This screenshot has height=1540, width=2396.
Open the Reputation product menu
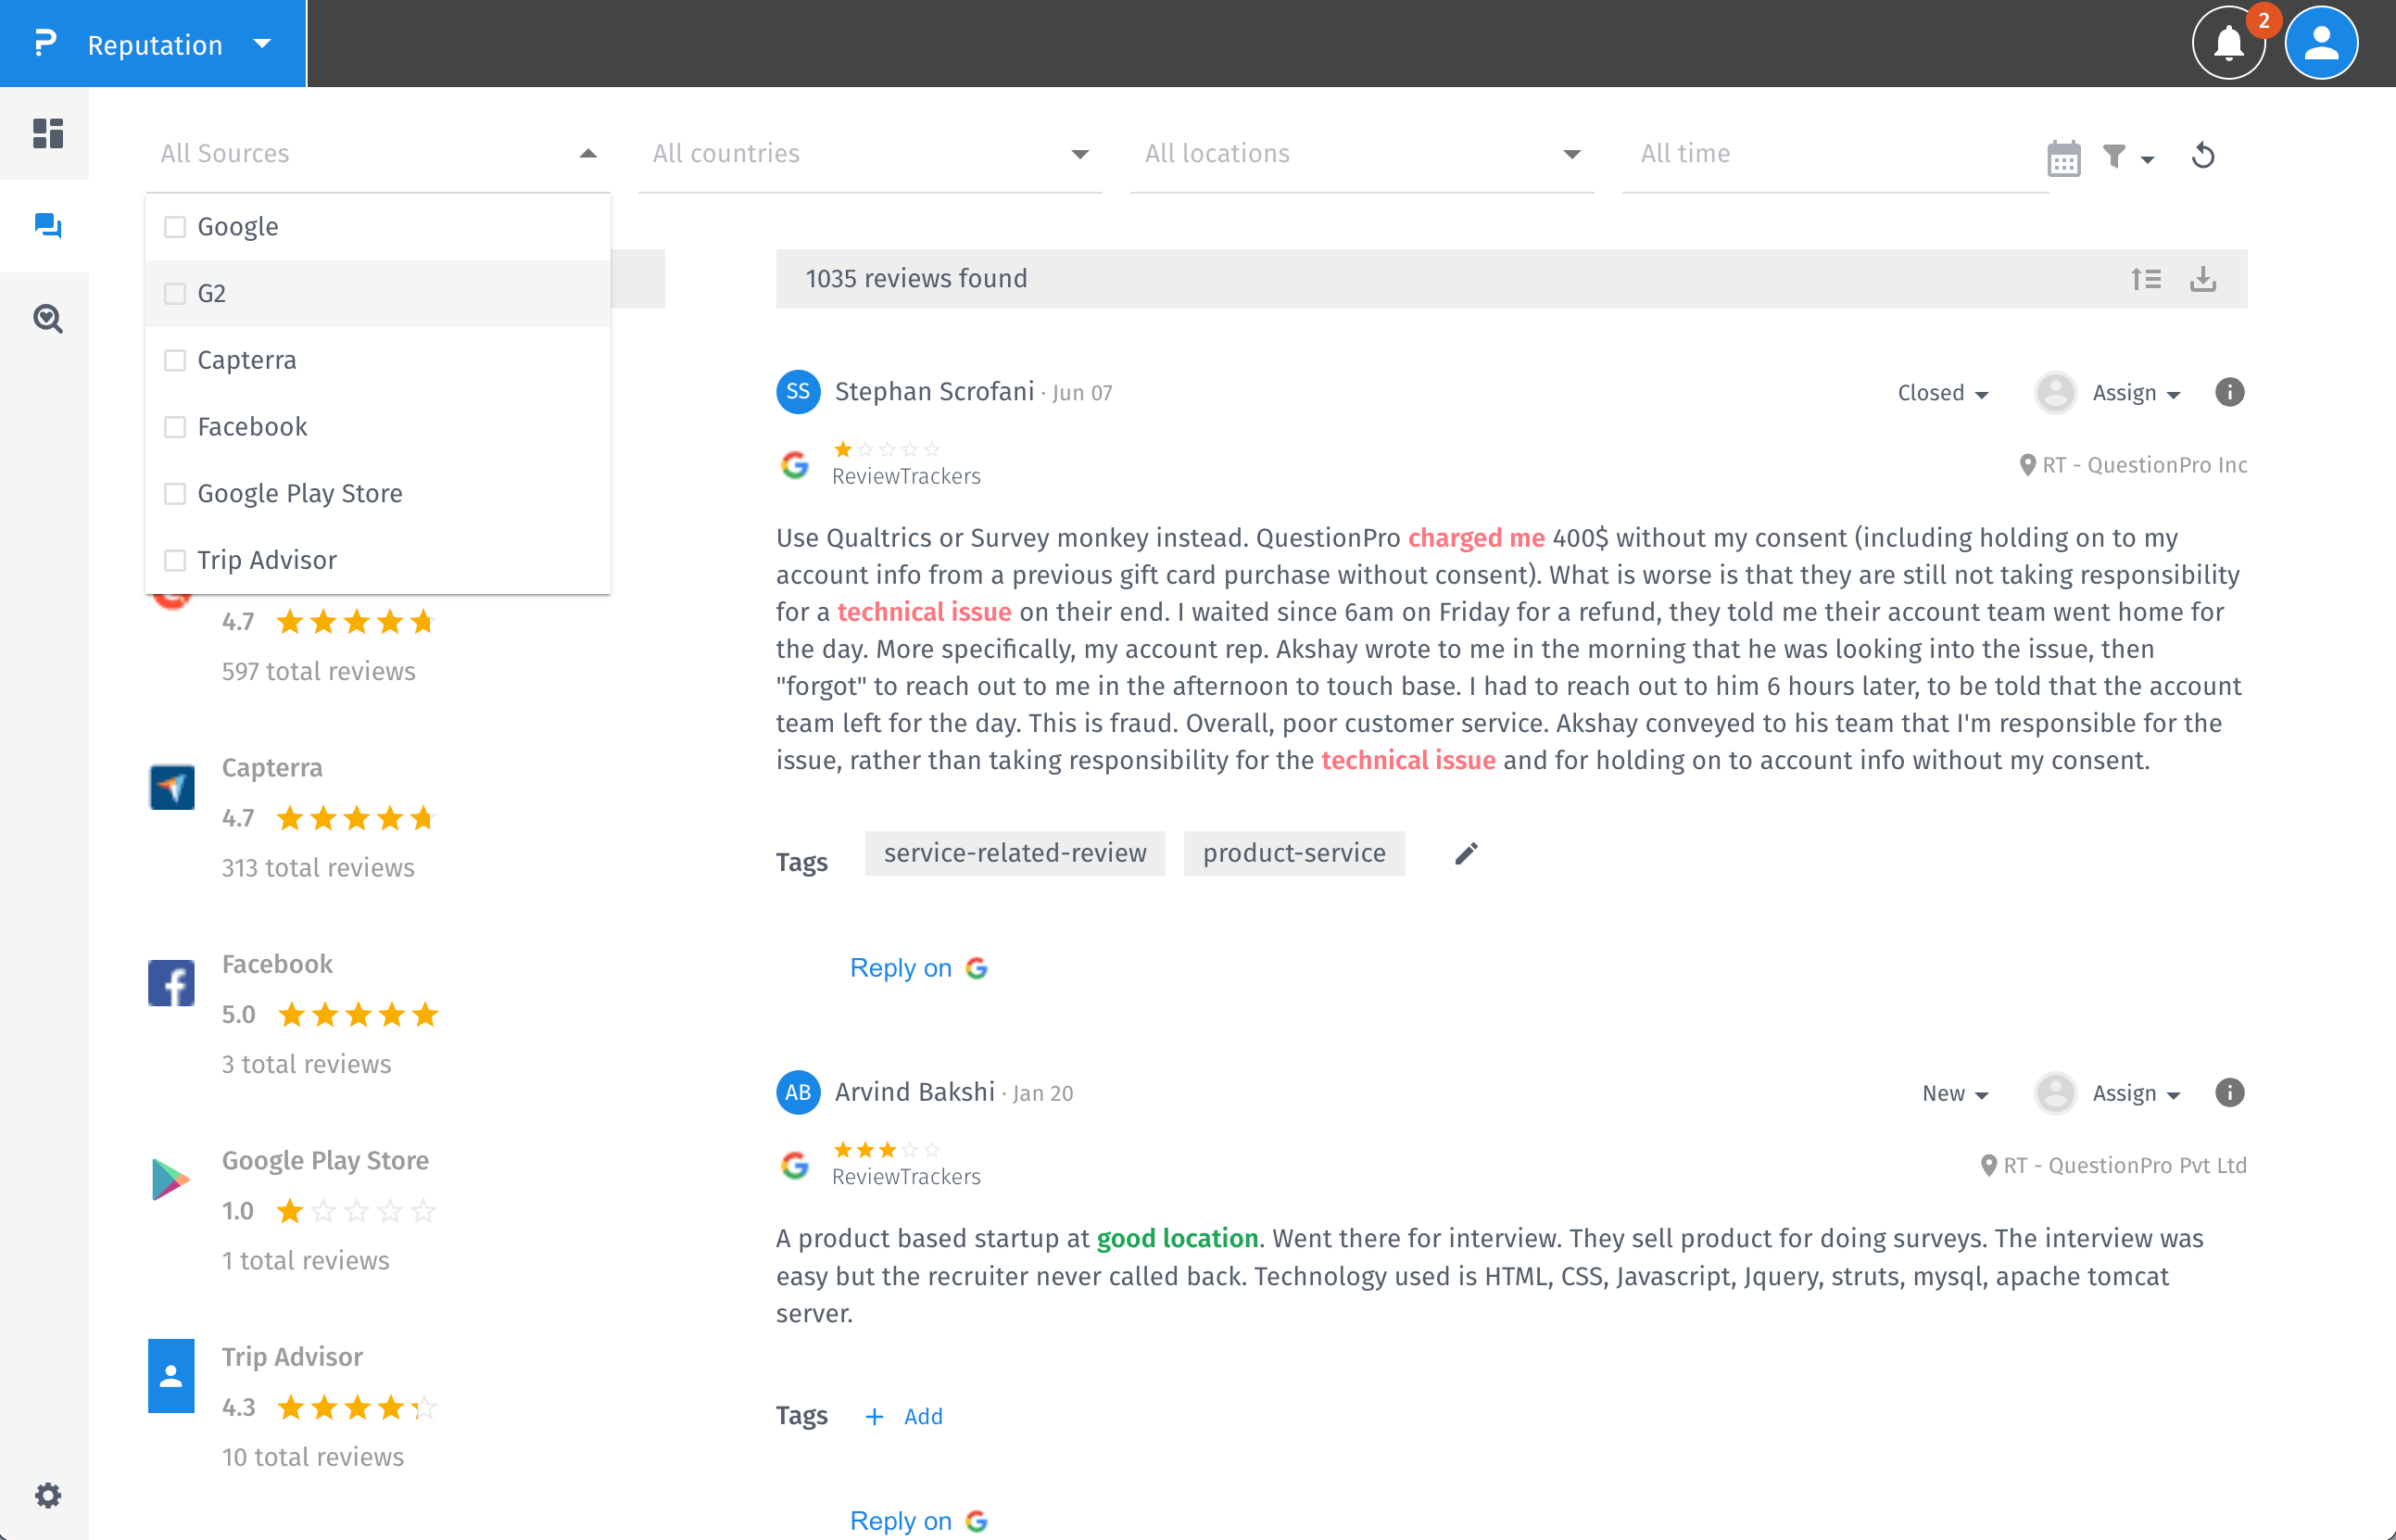click(154, 44)
